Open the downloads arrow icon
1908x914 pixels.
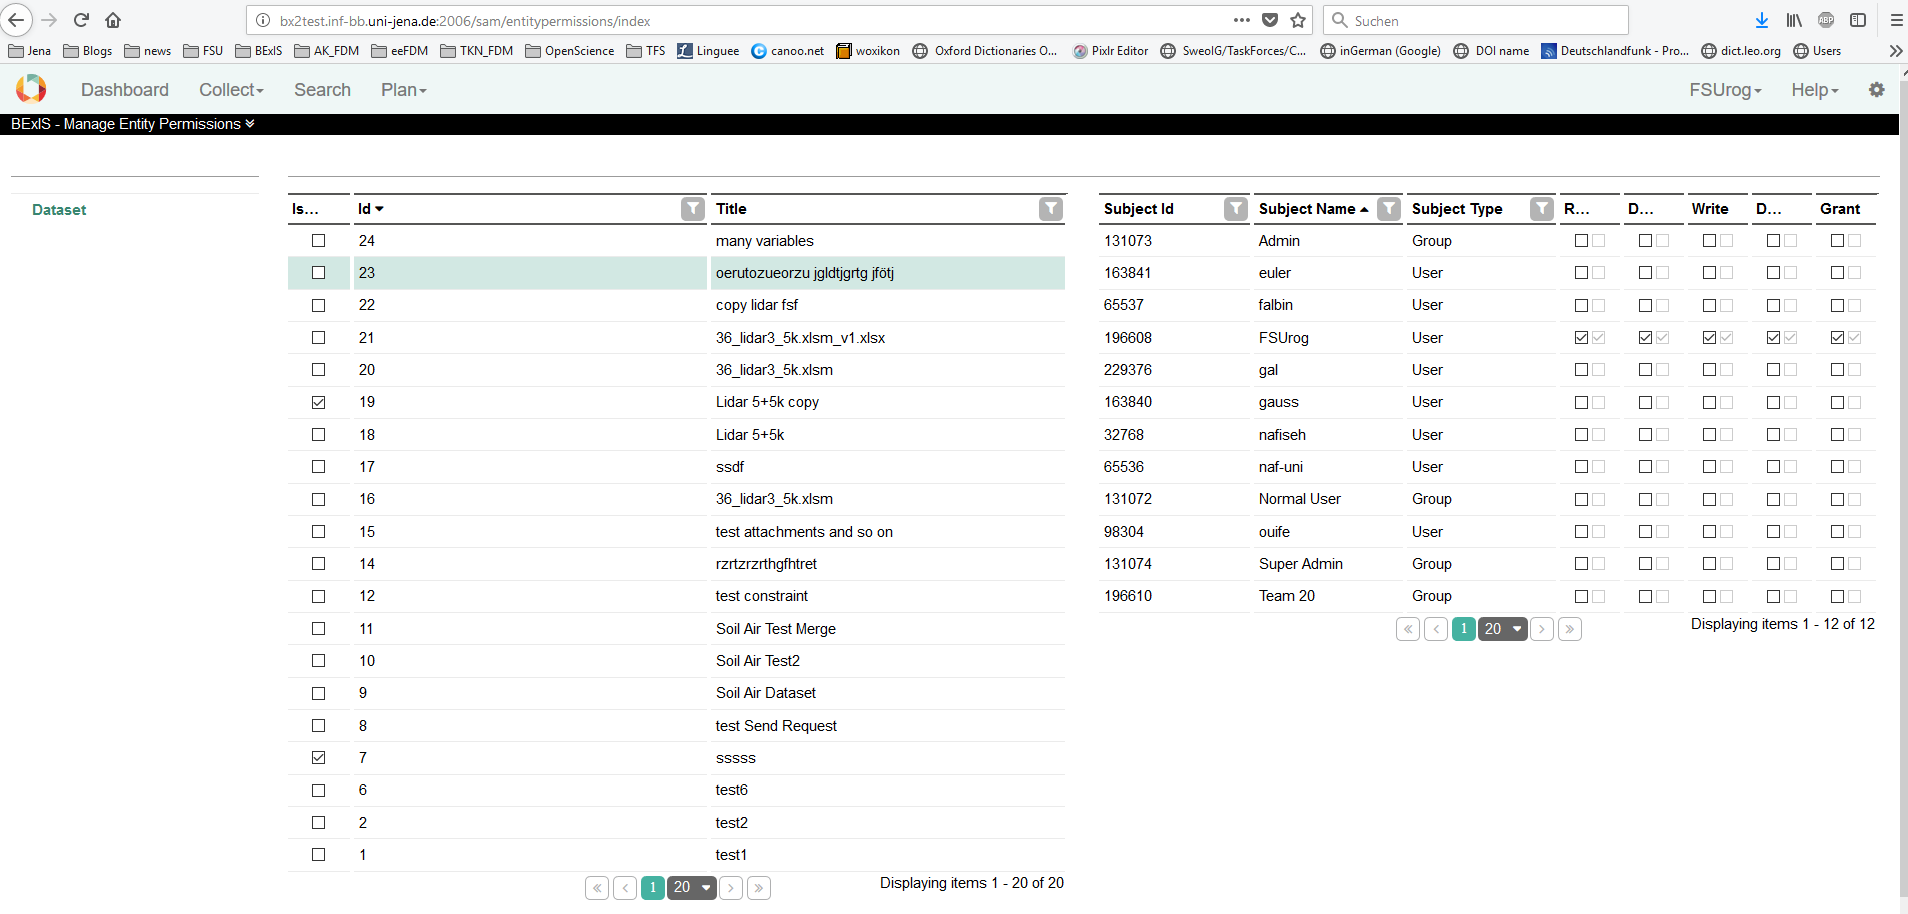coord(1762,20)
